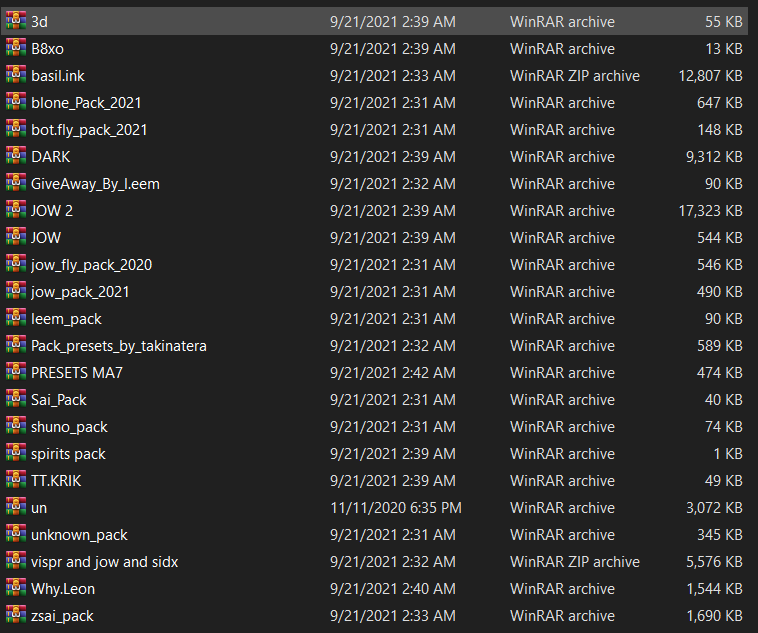Select the jow_fly_pack_2020 archive icon
This screenshot has height=633, width=758.
[16, 264]
